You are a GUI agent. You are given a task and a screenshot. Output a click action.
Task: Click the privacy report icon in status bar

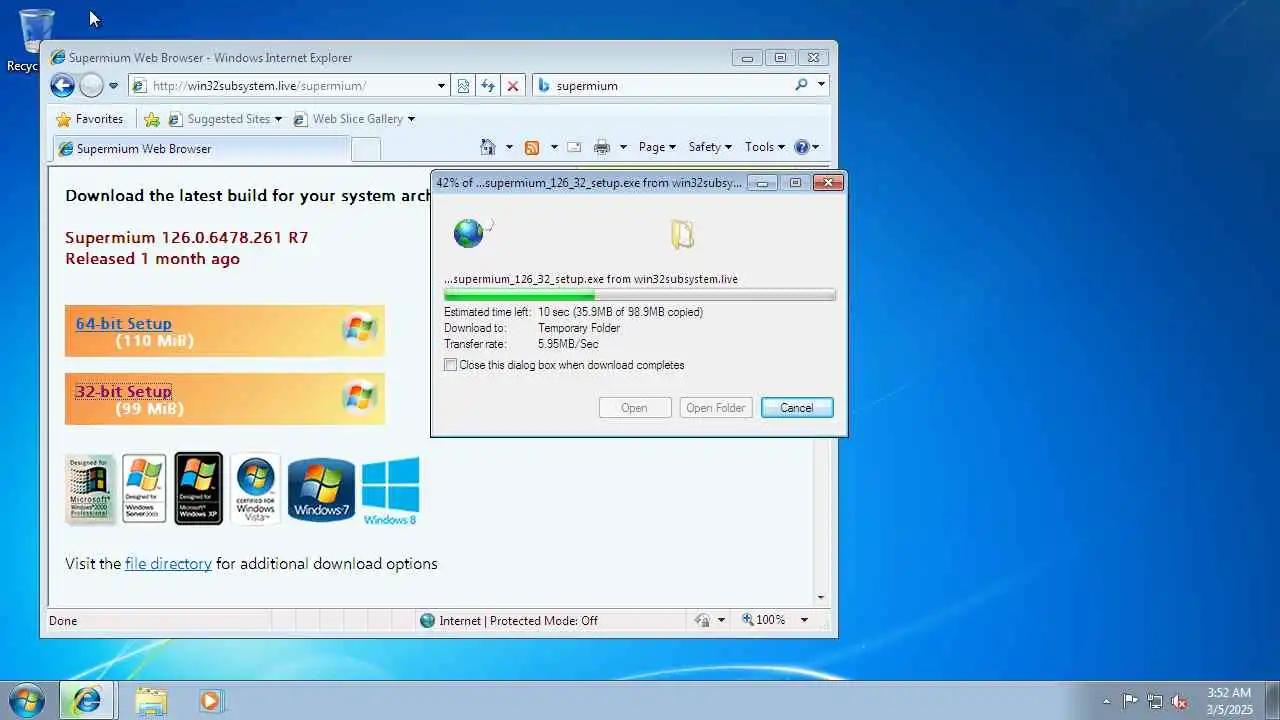[x=703, y=621]
